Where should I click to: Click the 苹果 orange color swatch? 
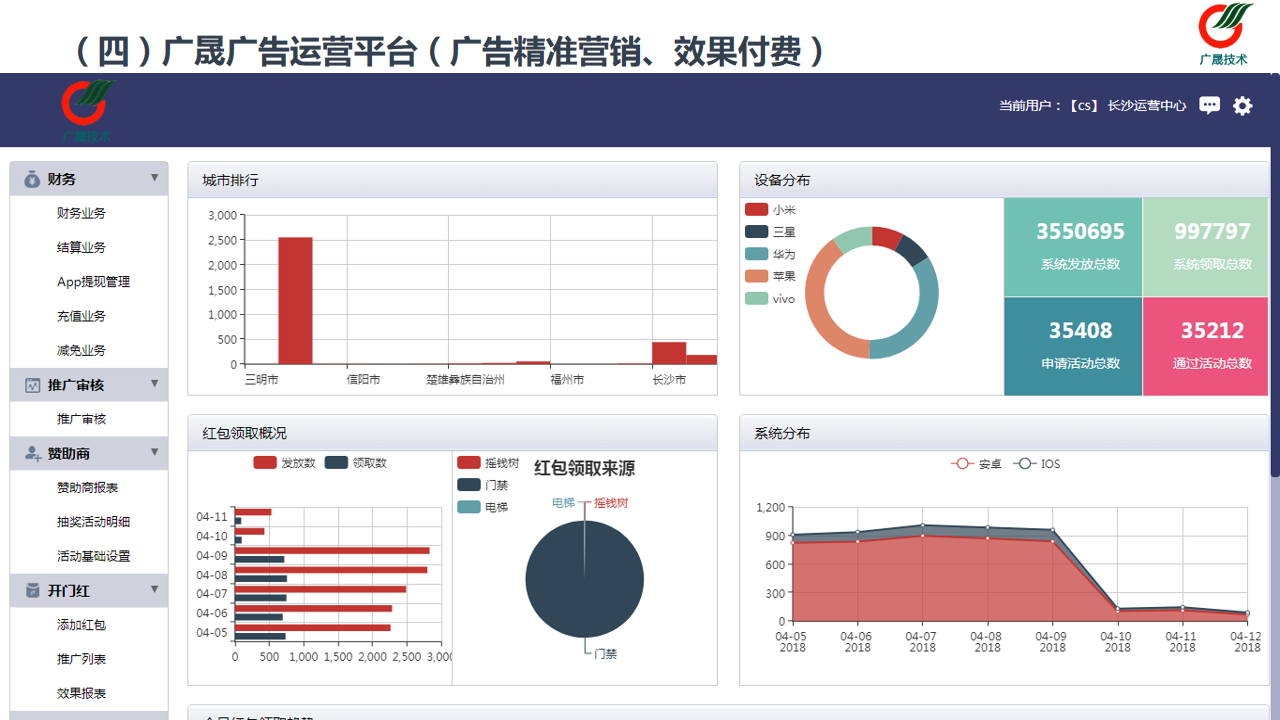tap(756, 276)
